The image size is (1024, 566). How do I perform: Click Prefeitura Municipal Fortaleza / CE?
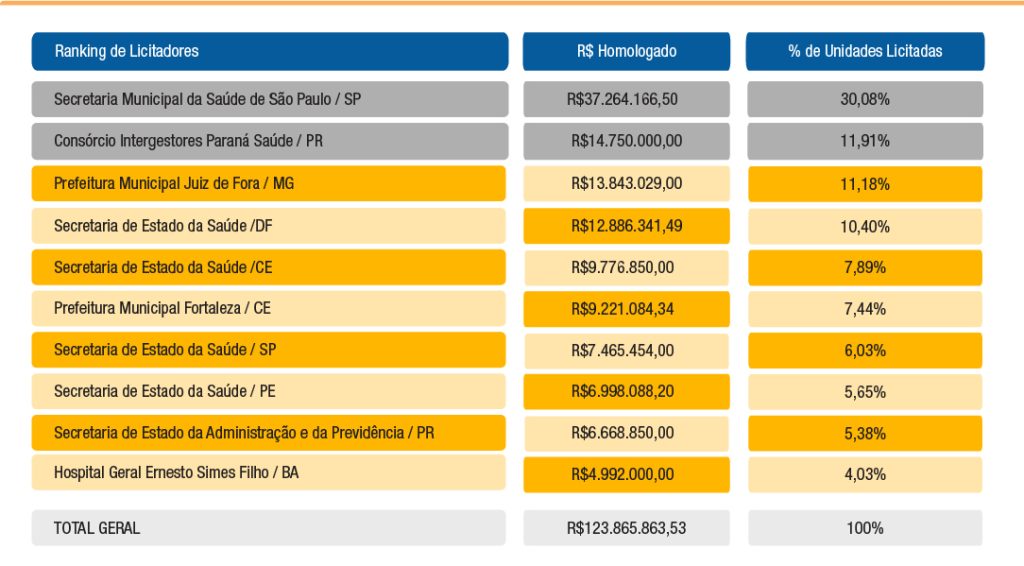[268, 308]
